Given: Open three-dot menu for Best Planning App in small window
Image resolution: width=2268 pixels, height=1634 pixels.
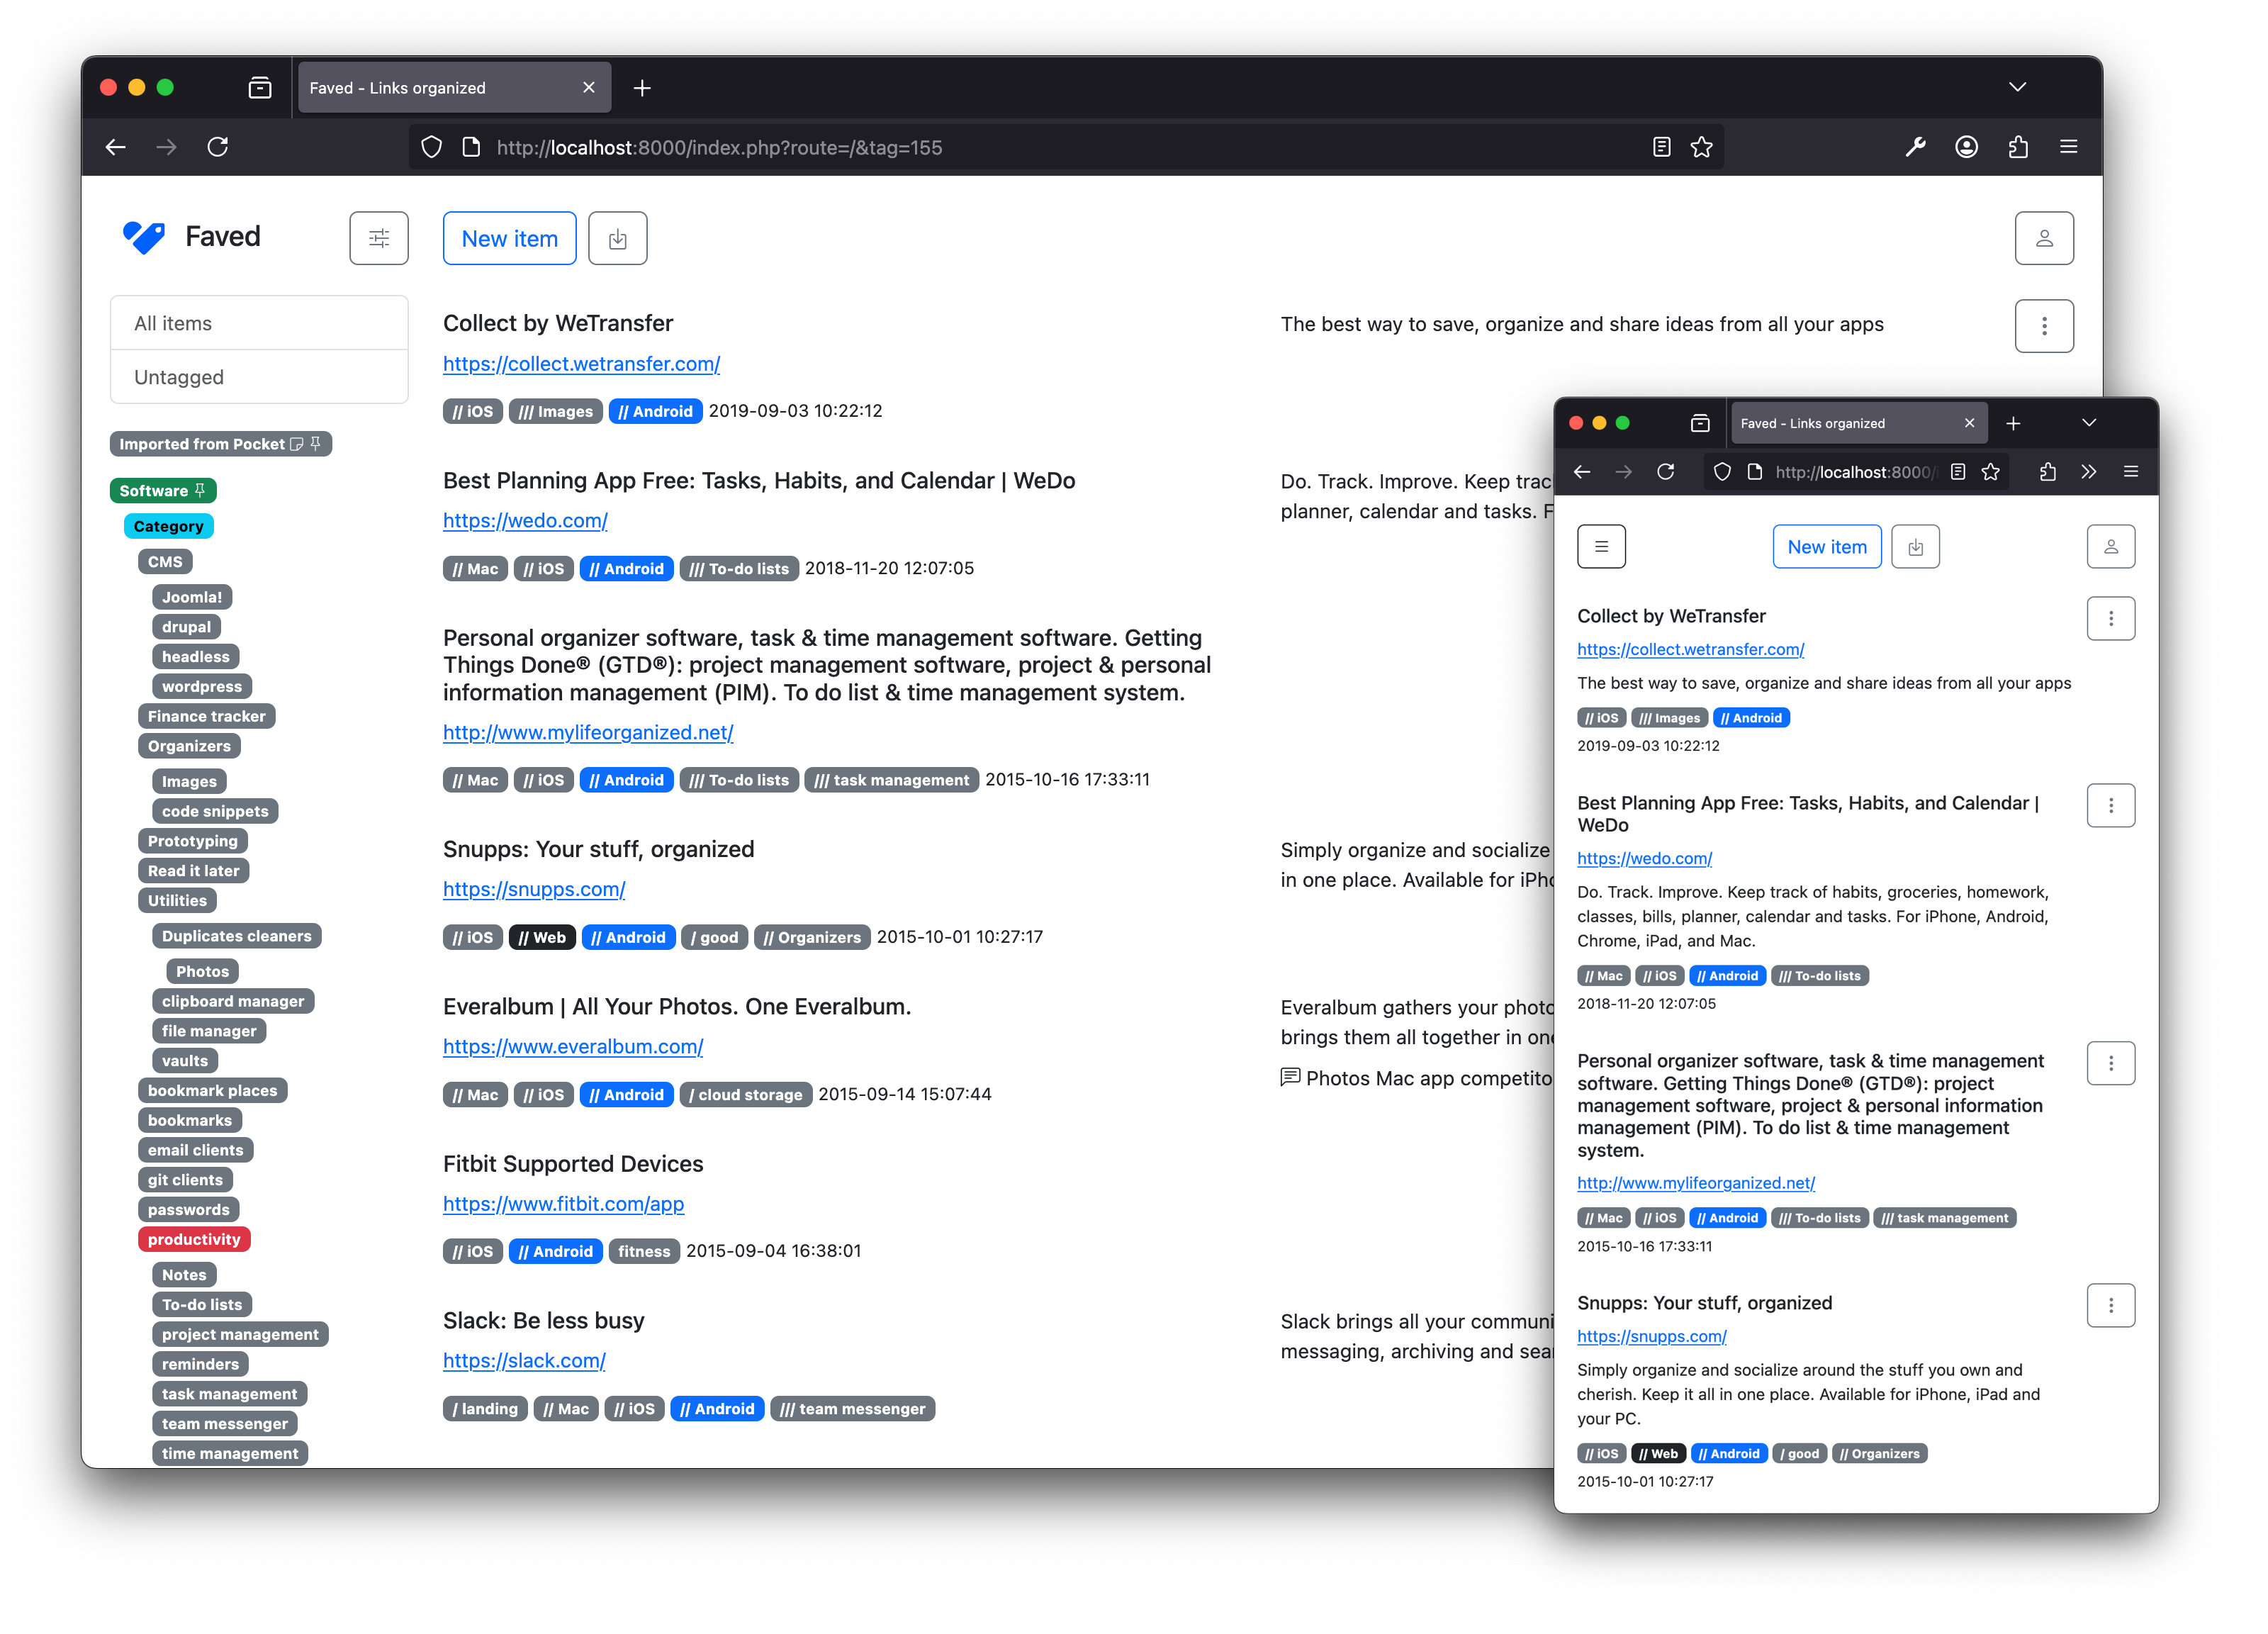Looking at the screenshot, I should point(2110,805).
